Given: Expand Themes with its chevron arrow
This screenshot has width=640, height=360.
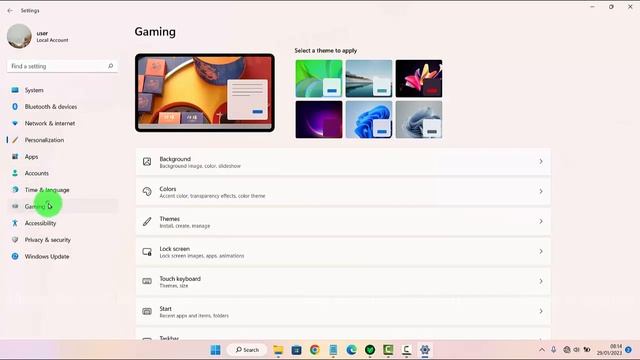Looking at the screenshot, I should (541, 222).
